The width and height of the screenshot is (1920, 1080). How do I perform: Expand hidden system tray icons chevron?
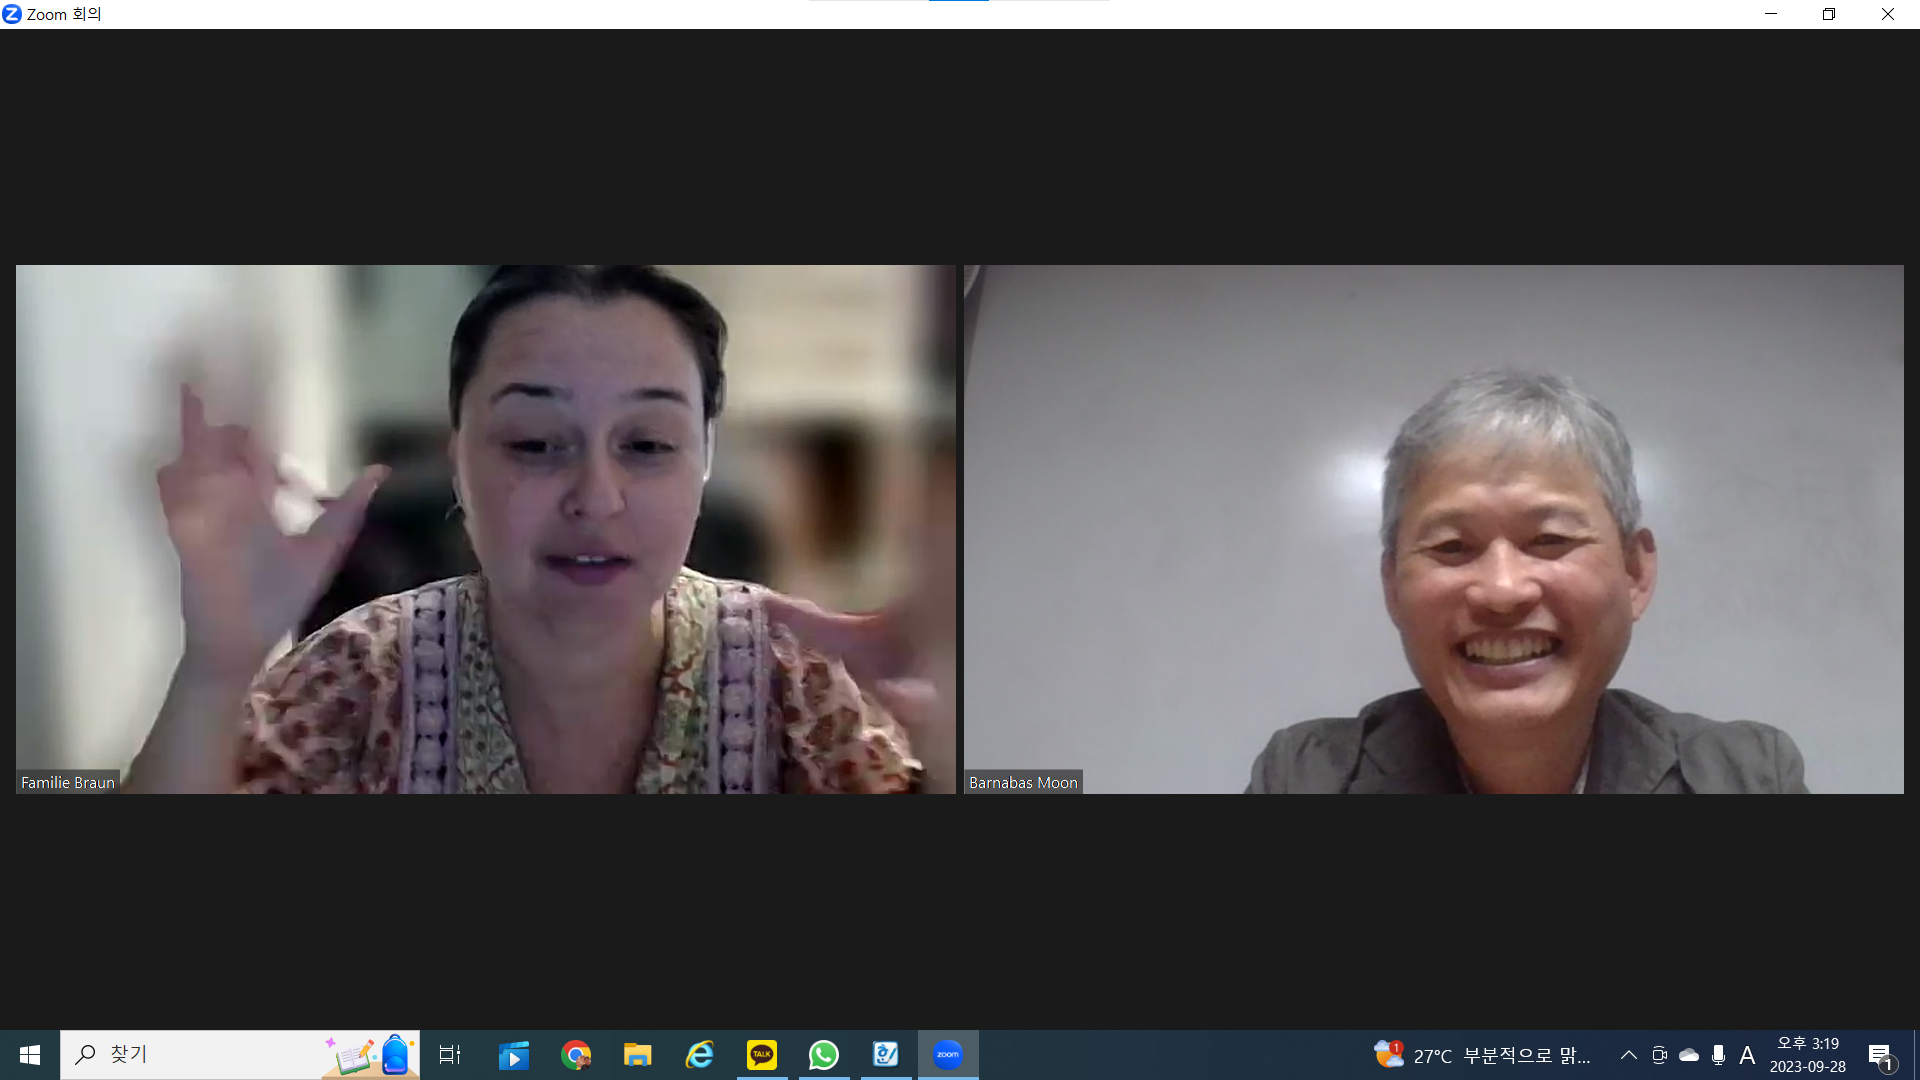tap(1628, 1055)
